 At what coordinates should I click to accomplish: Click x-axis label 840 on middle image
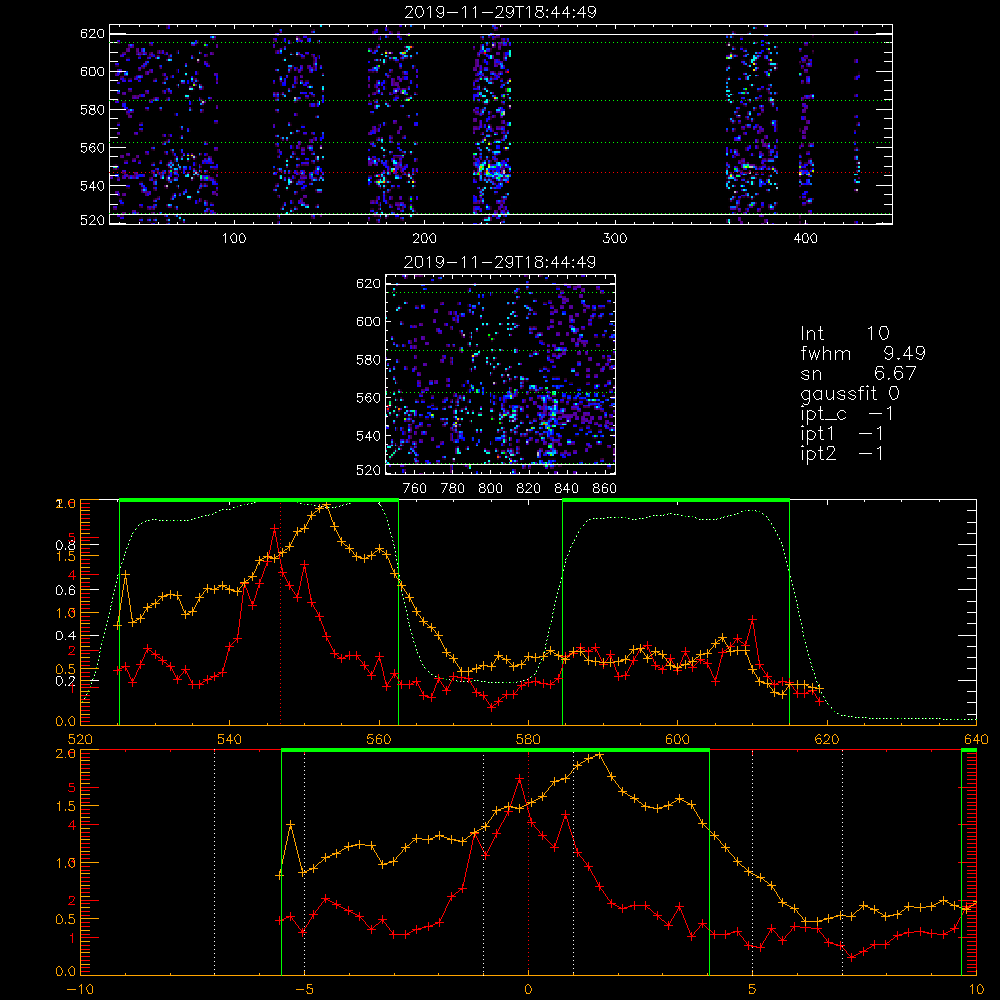coord(566,489)
